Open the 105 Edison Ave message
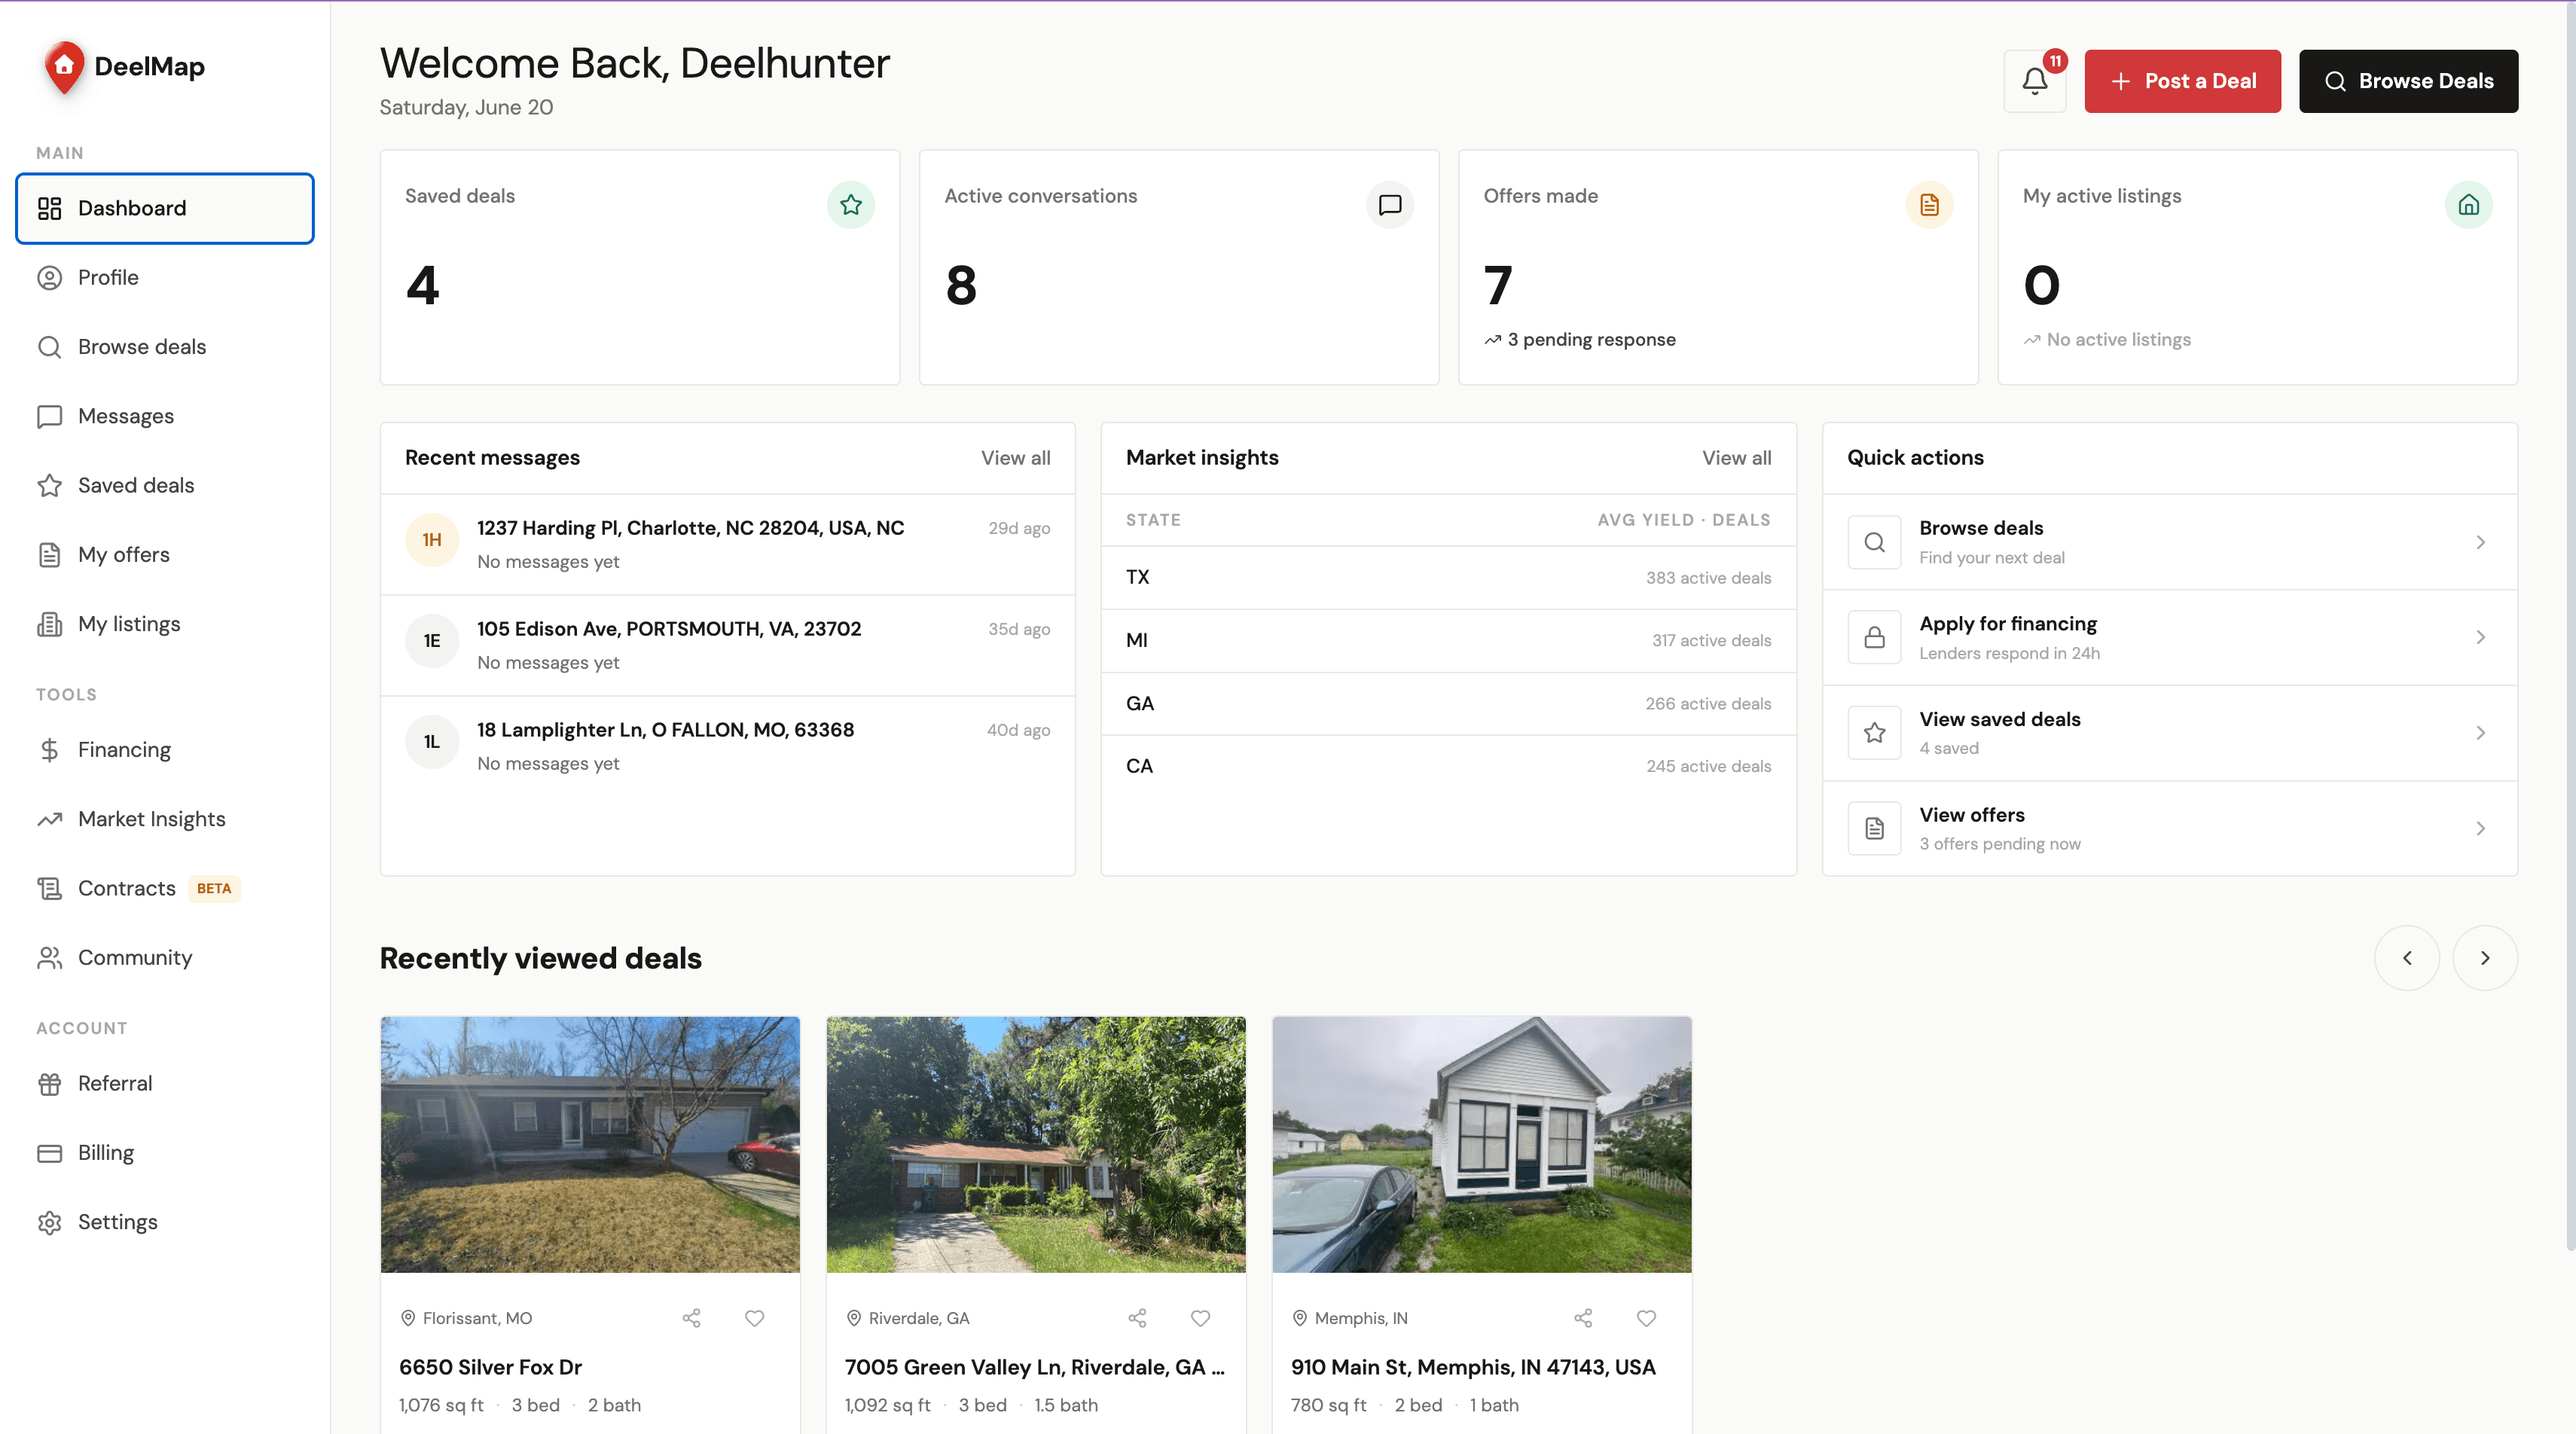Screen dimensions: 2576x1434 click(x=728, y=645)
